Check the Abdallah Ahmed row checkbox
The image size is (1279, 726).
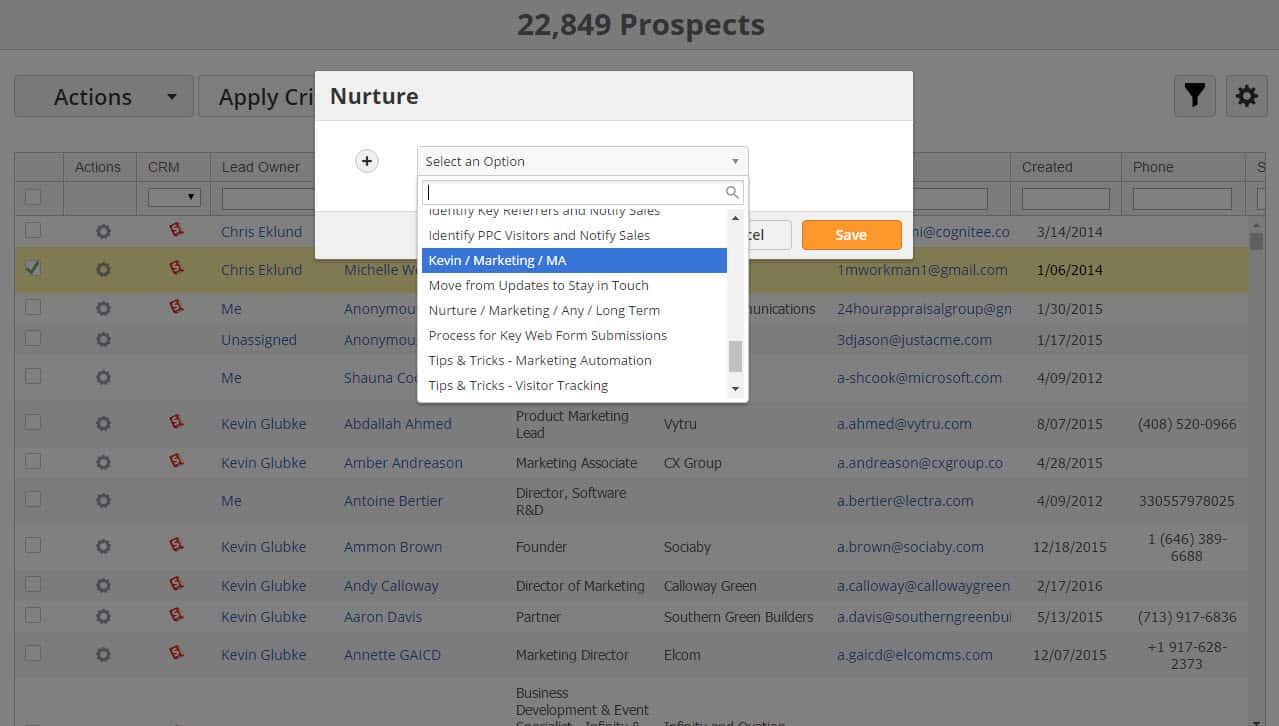(33, 422)
